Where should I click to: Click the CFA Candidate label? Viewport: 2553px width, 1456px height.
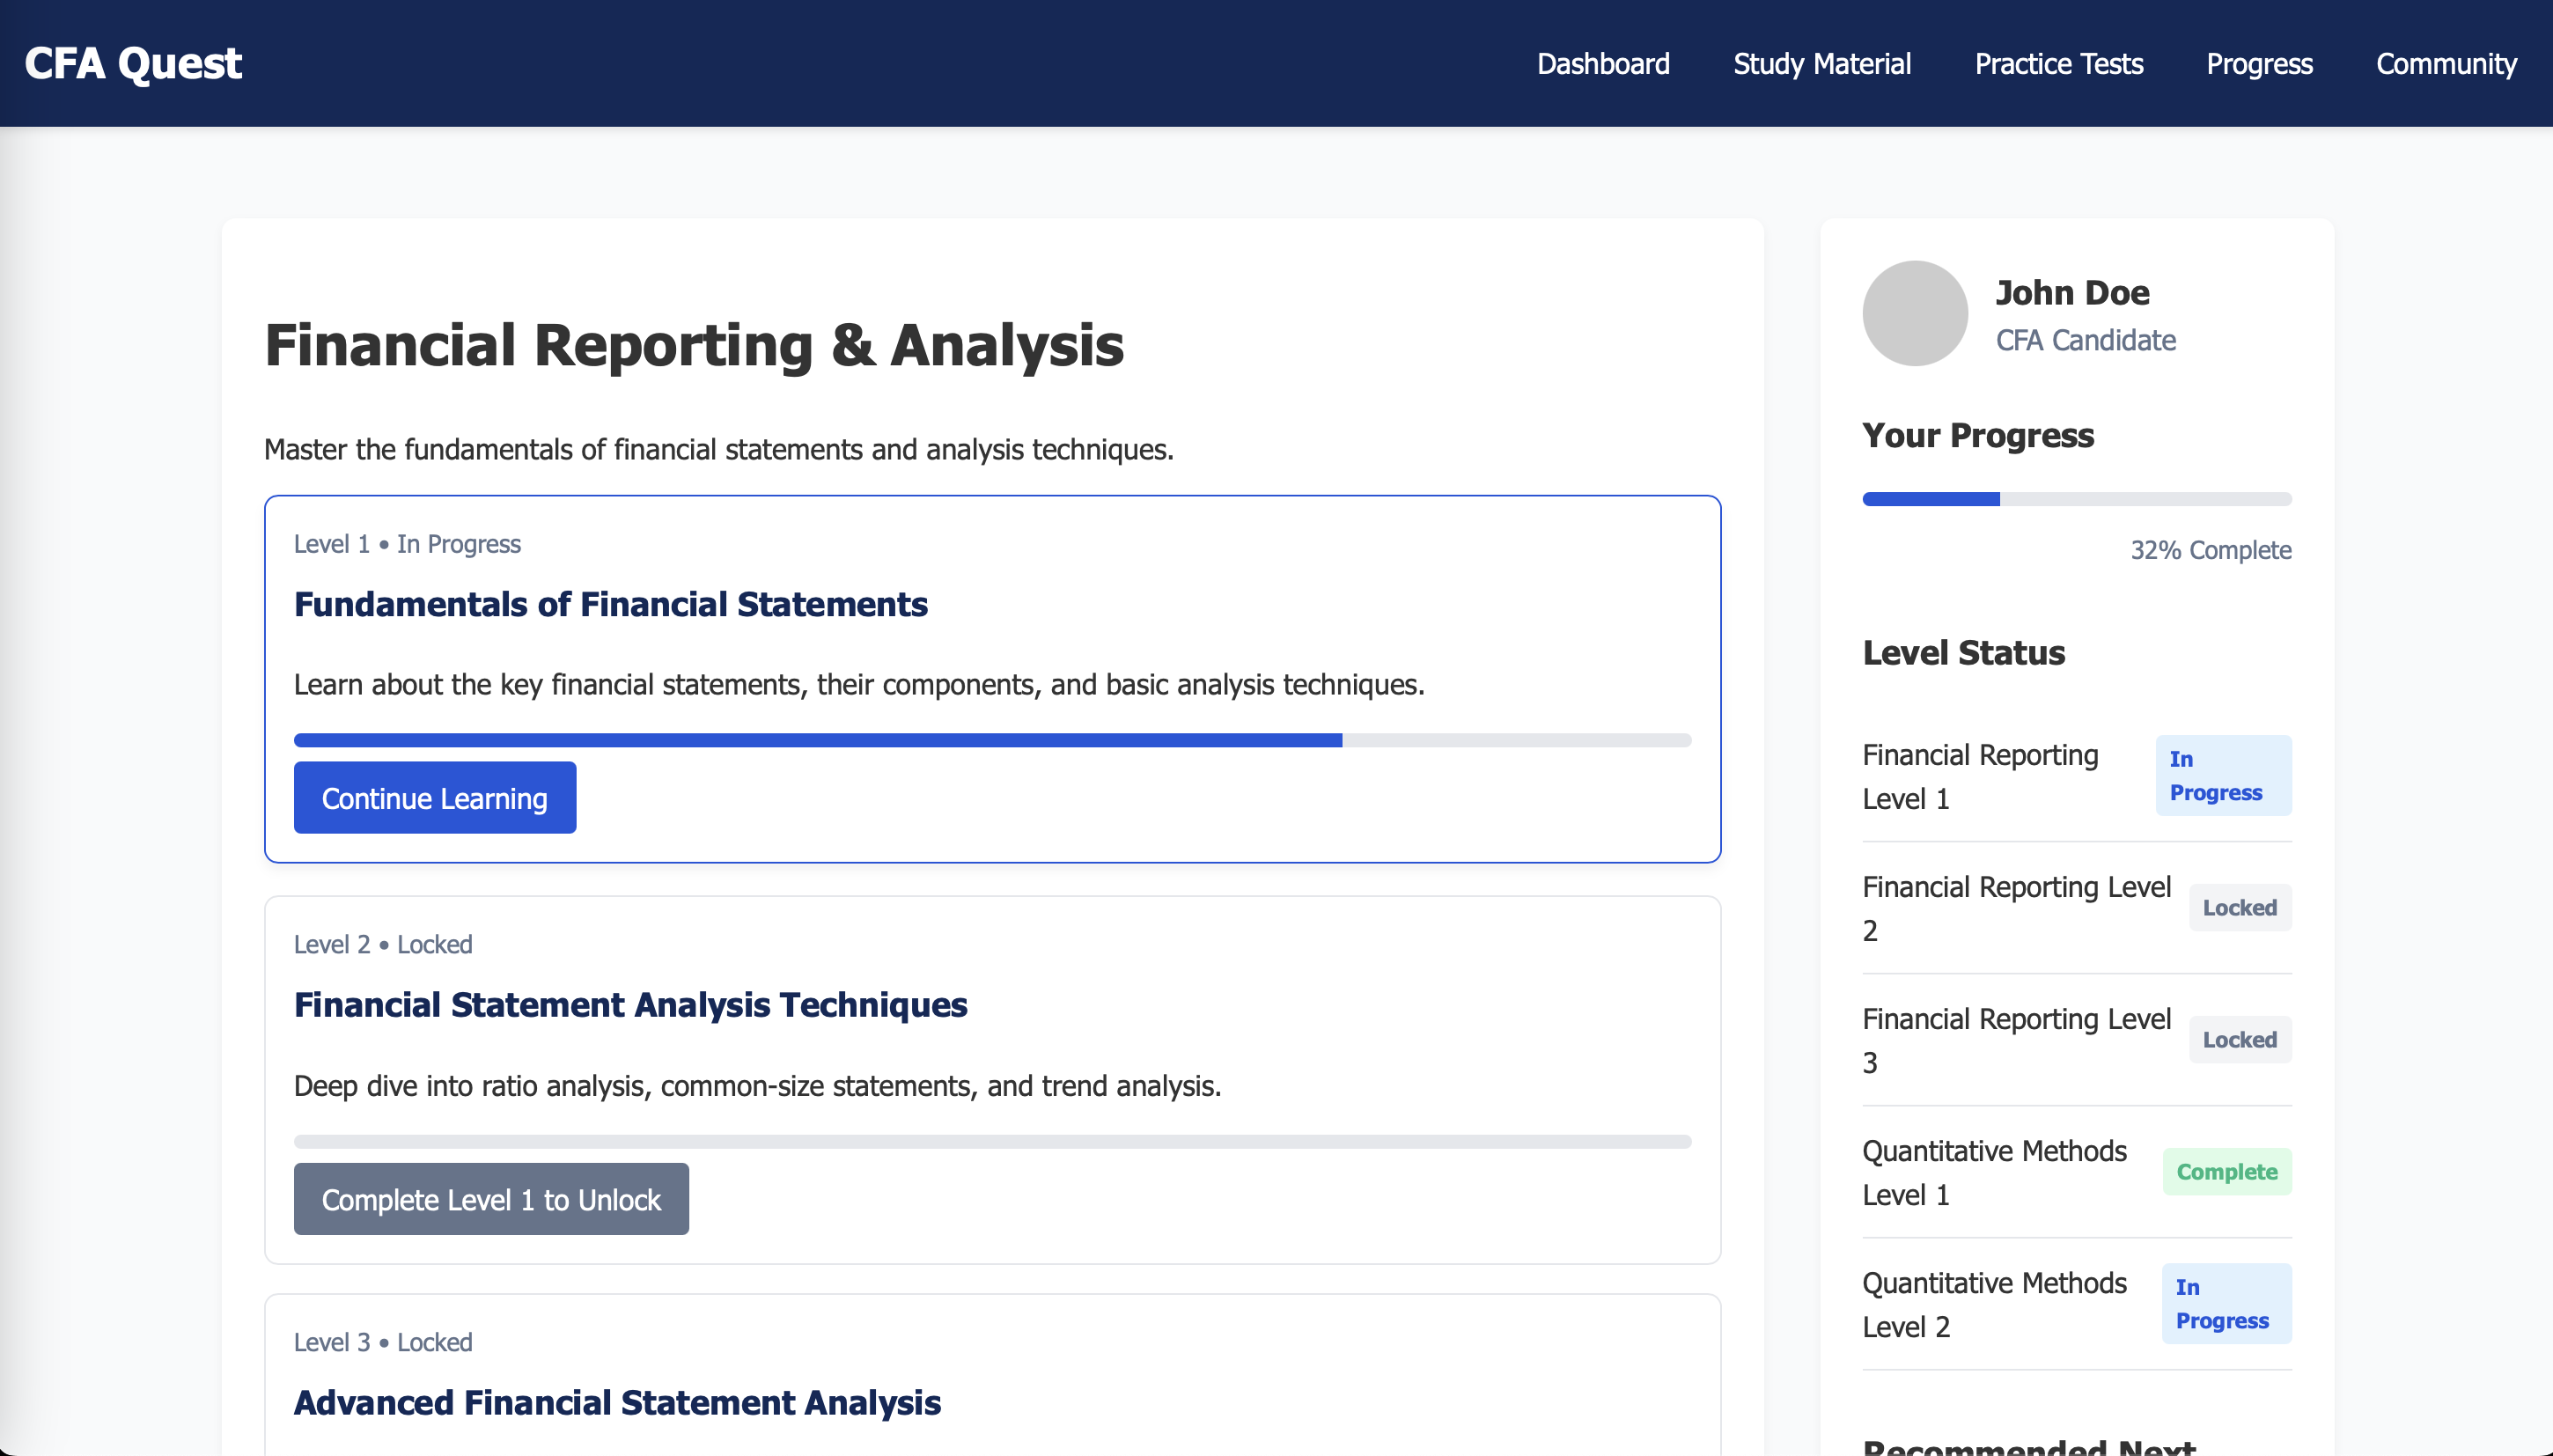2085,340
